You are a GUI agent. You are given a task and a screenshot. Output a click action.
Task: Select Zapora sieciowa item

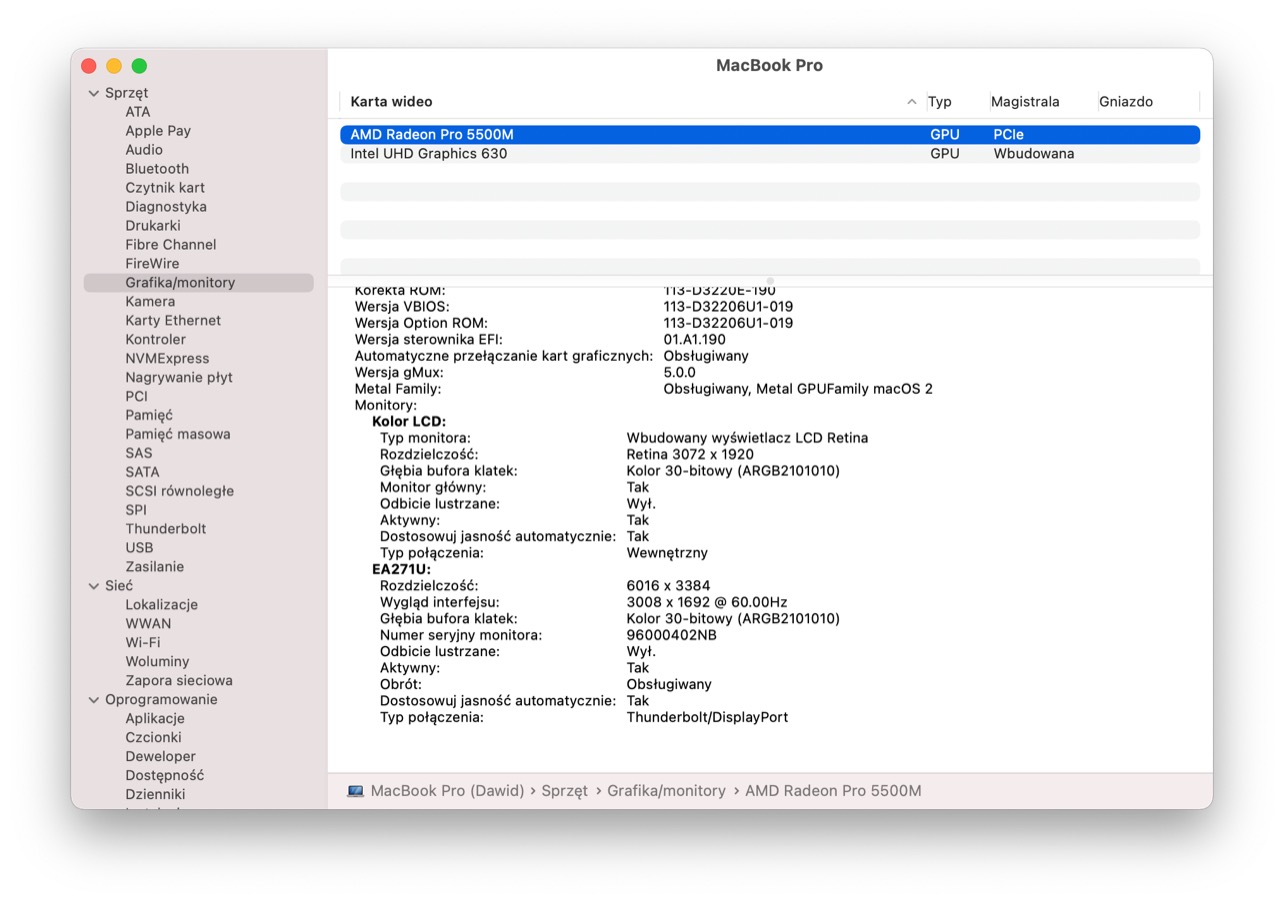pos(178,681)
